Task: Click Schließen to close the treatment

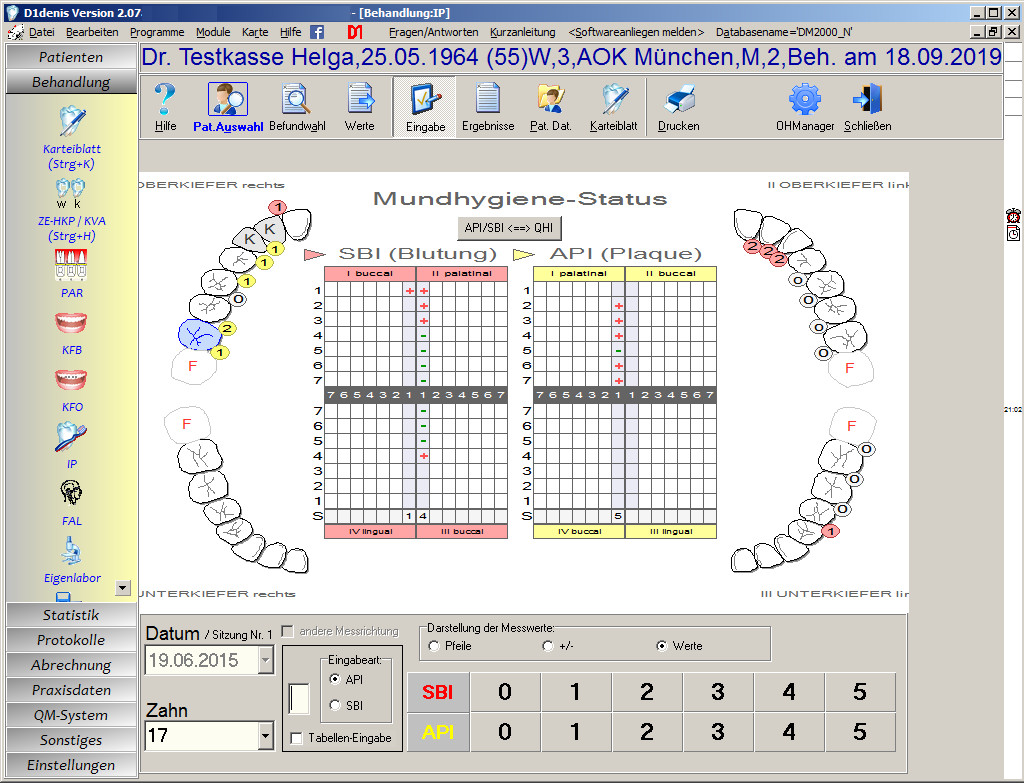Action: (867, 107)
